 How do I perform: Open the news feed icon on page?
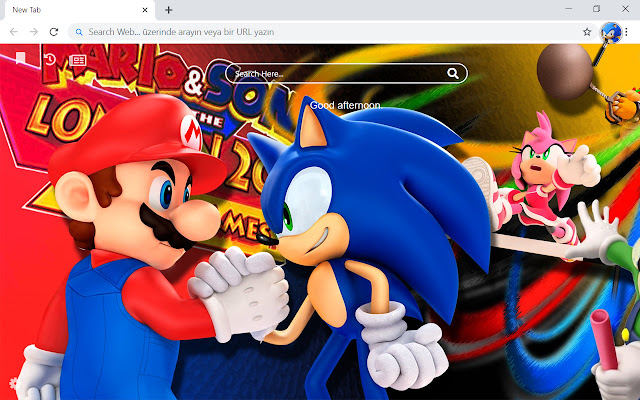point(78,61)
